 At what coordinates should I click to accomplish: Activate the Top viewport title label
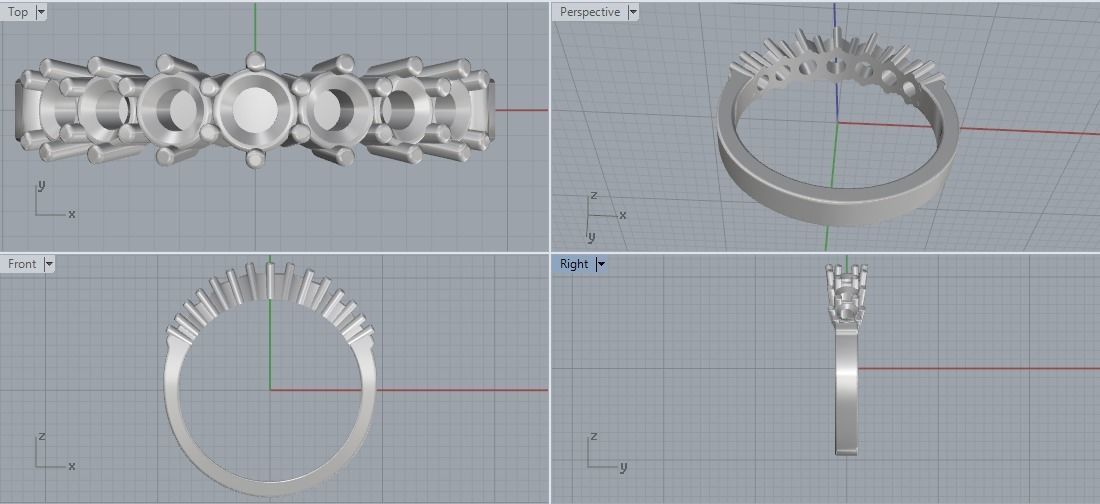(x=18, y=12)
